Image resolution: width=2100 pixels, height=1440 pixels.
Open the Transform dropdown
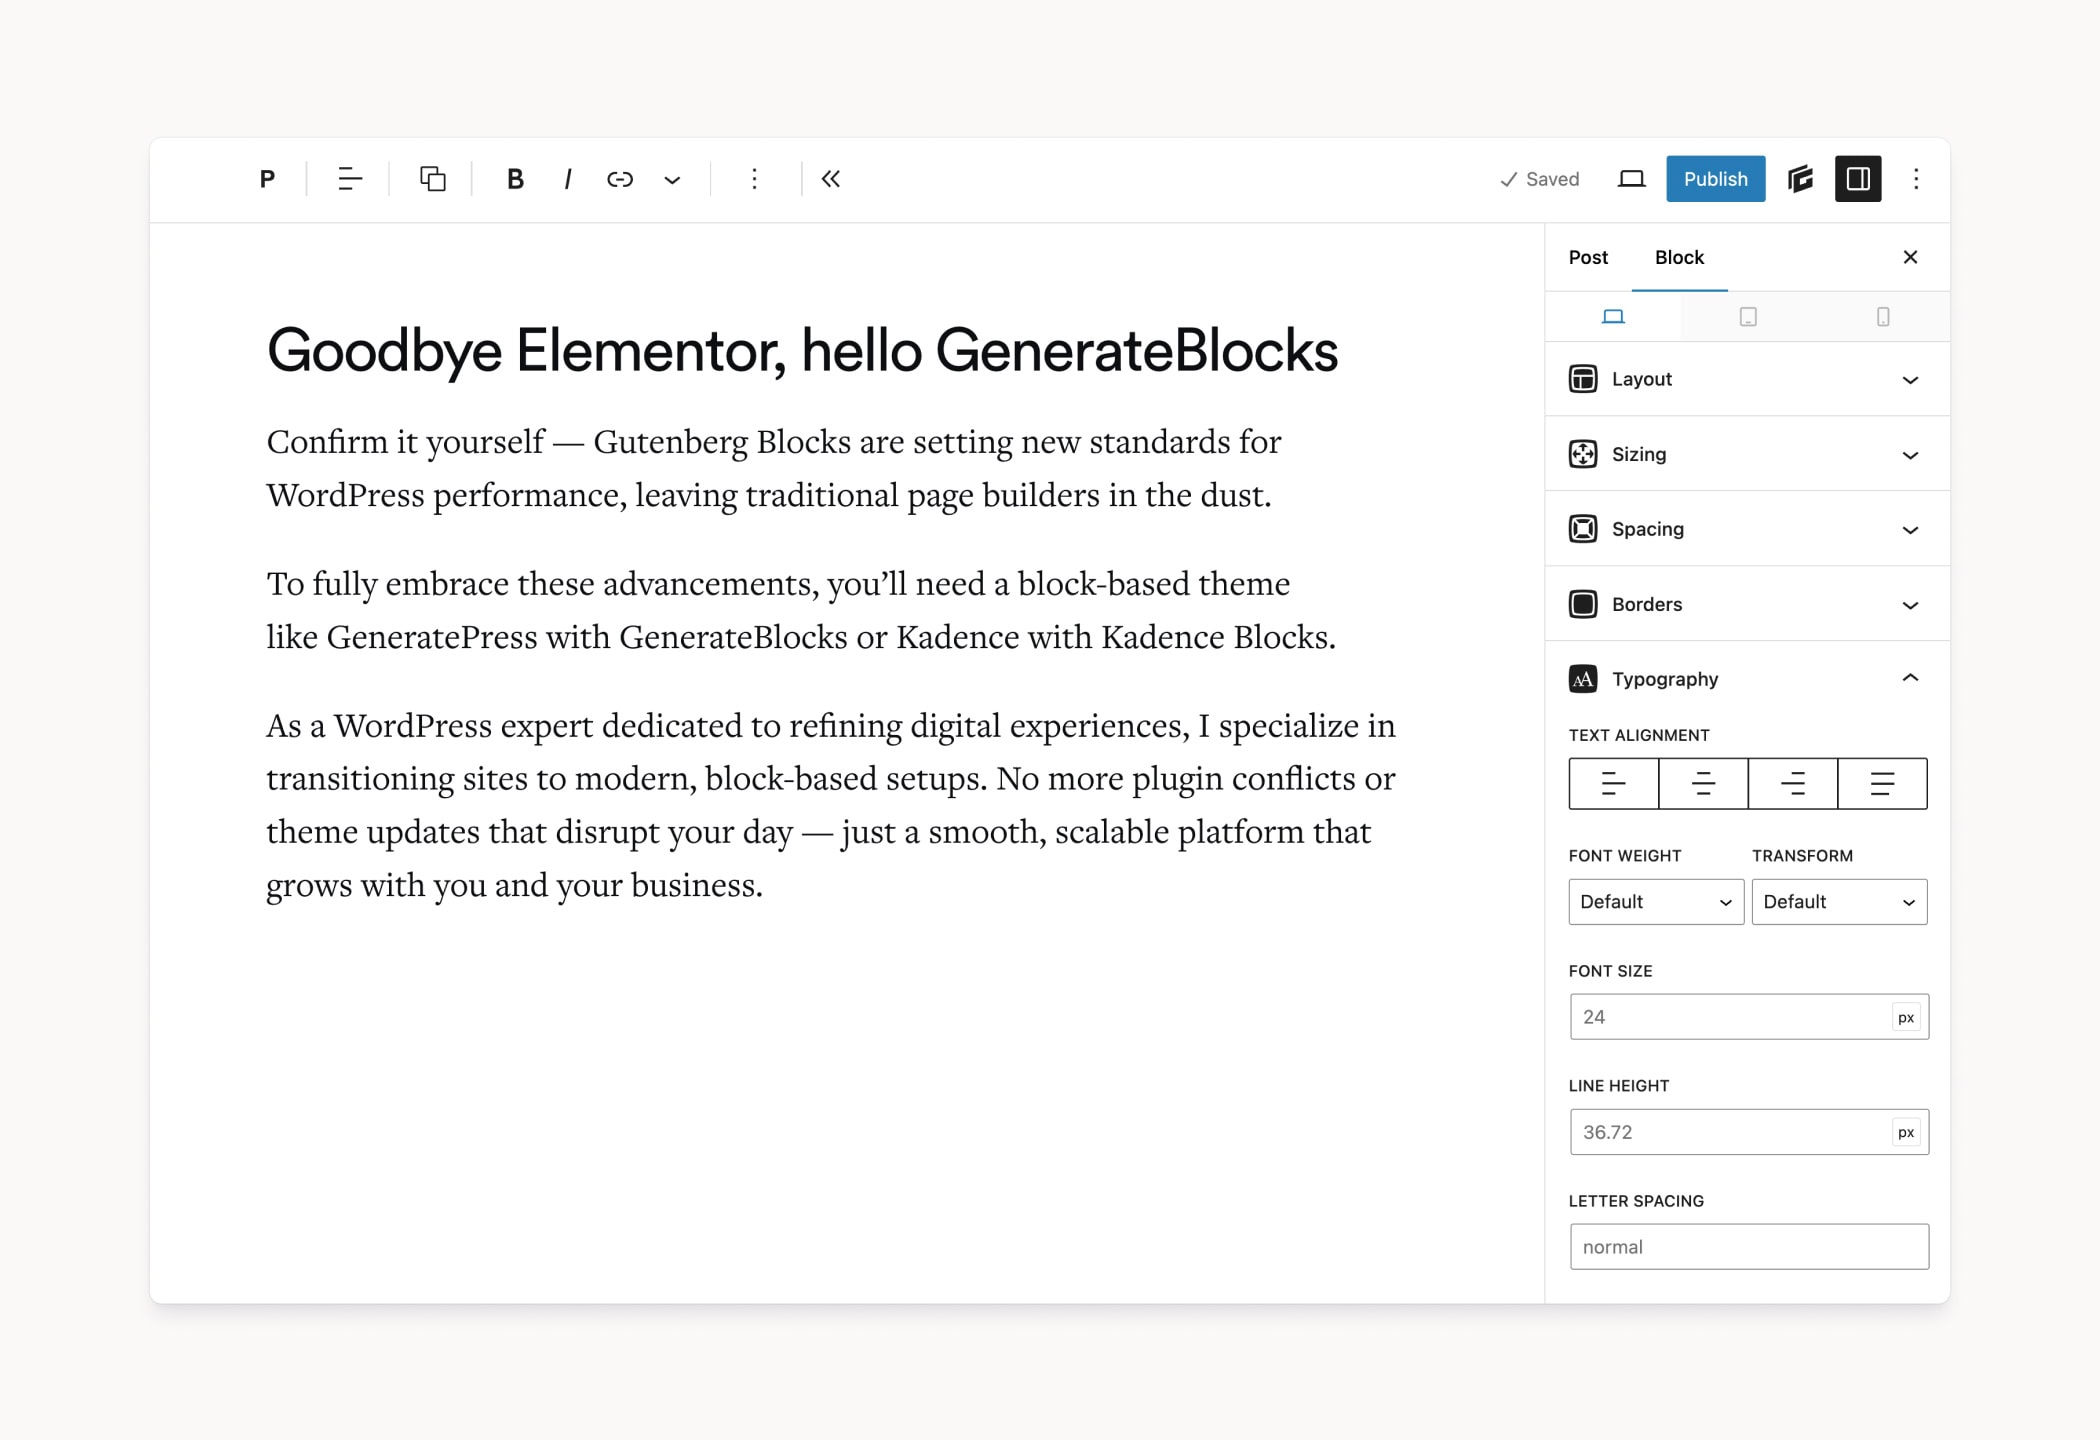1839,902
